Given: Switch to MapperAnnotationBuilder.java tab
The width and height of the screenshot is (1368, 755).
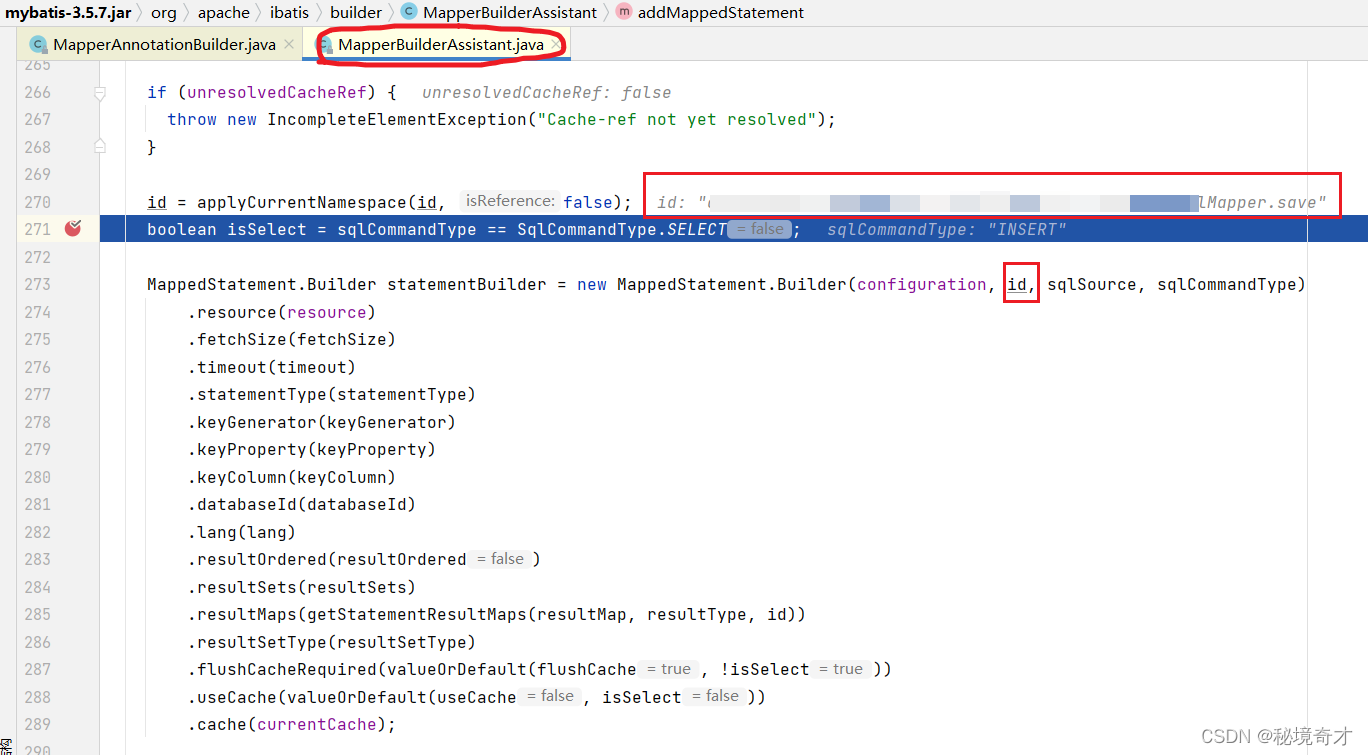Looking at the screenshot, I should pyautogui.click(x=164, y=45).
